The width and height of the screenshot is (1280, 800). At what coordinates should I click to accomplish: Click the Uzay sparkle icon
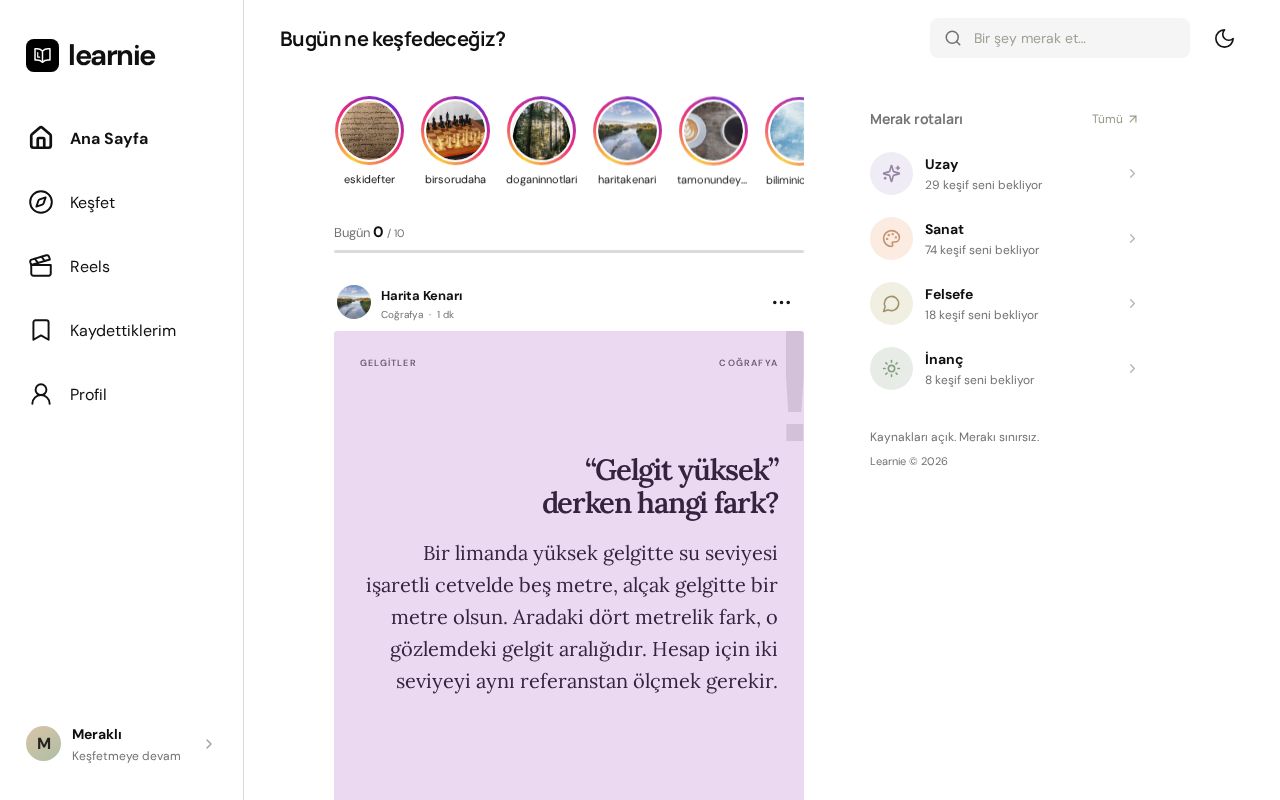(x=891, y=173)
